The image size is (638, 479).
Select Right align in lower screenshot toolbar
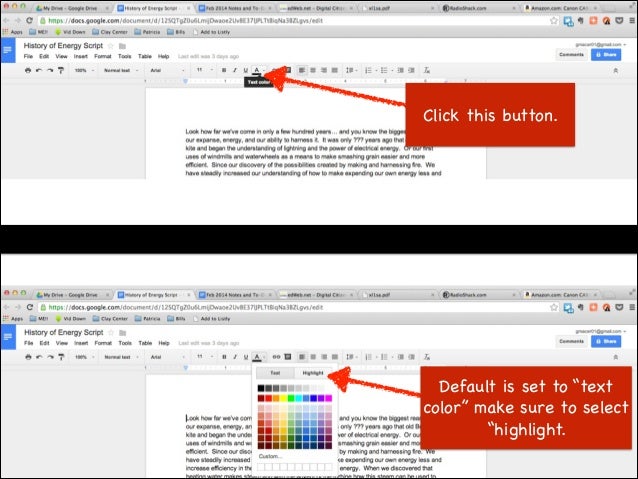(x=324, y=357)
